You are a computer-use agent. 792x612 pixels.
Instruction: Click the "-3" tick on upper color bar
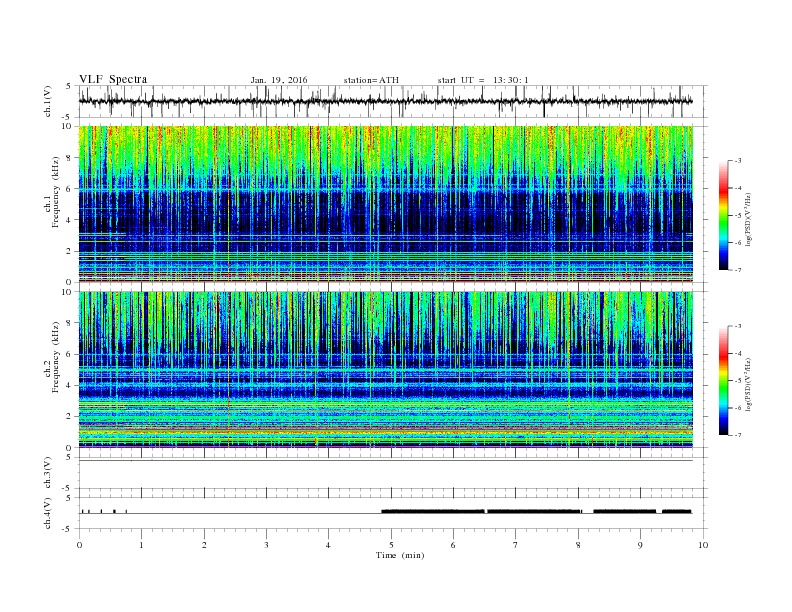coord(737,161)
